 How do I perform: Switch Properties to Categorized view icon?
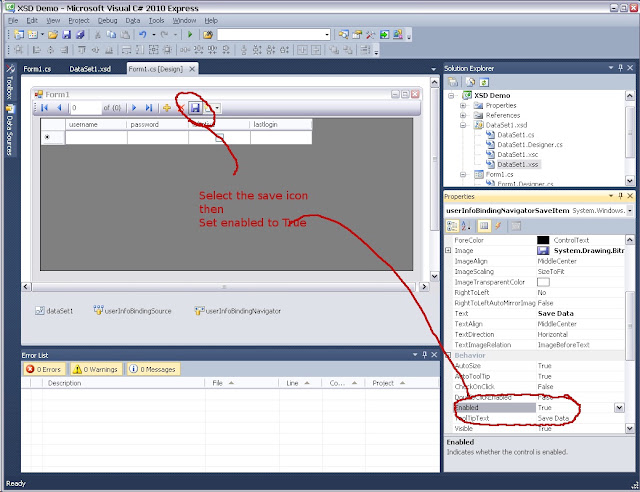pos(452,226)
